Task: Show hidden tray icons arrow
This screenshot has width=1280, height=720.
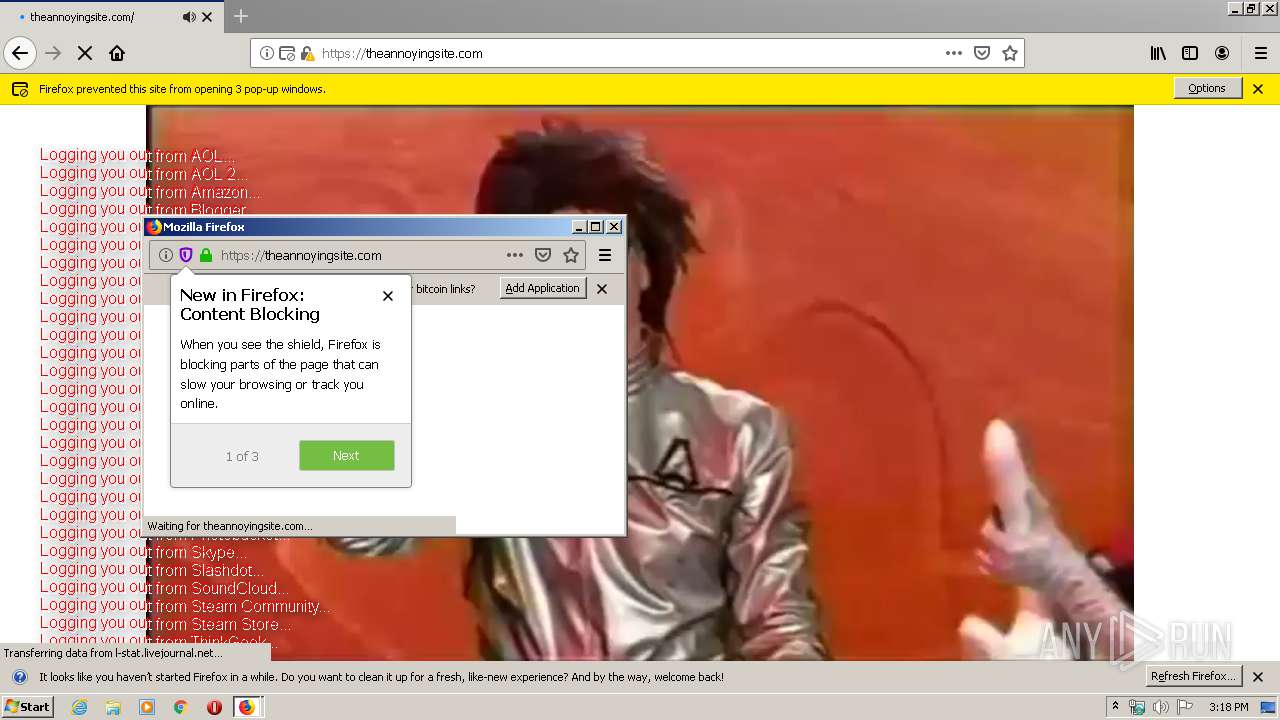Action: 1115,707
